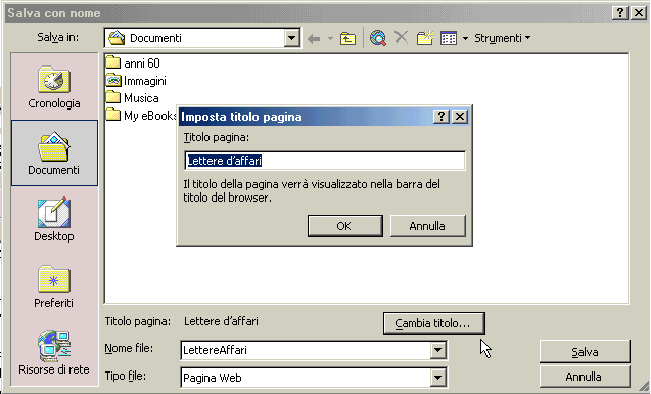Close the Salva con nome dialog
The width and height of the screenshot is (651, 394).
[x=639, y=13]
